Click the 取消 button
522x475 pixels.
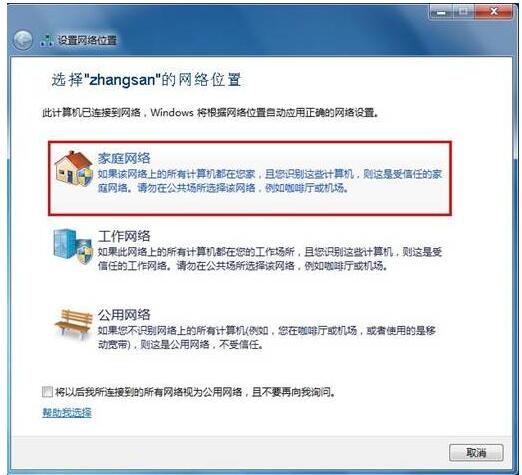476,453
